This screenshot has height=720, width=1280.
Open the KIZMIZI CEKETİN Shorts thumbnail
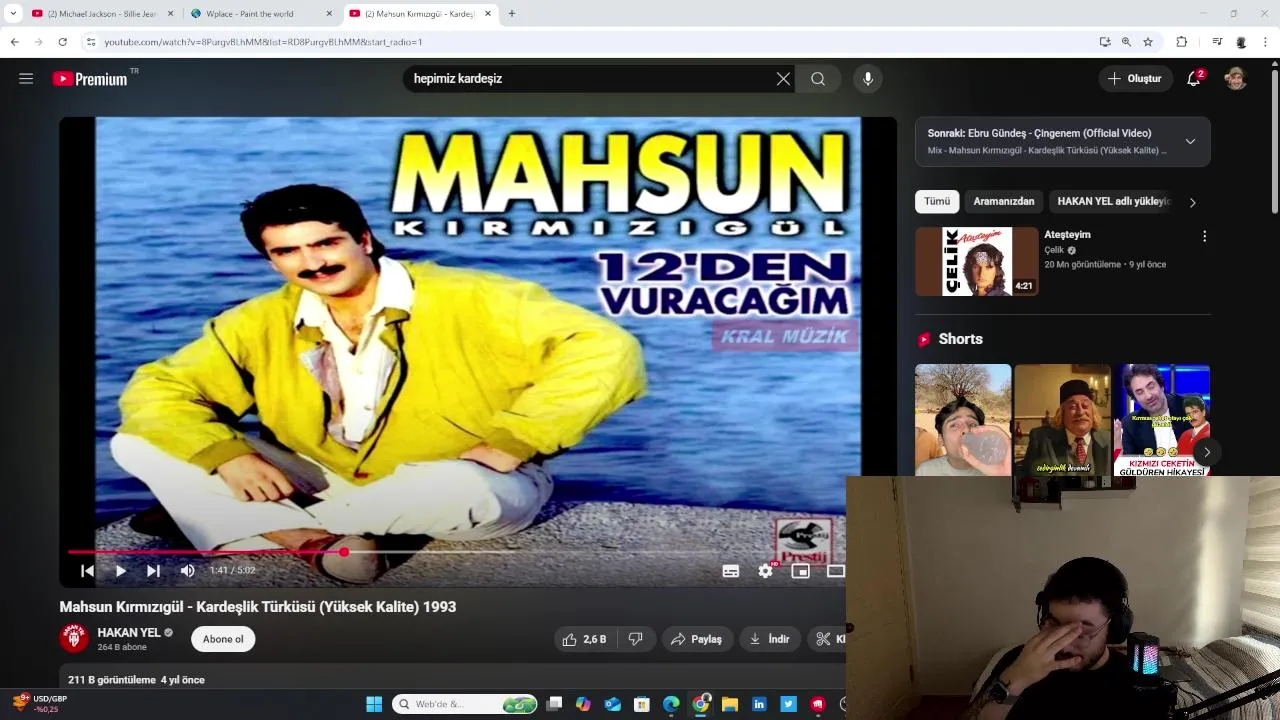coord(1162,420)
